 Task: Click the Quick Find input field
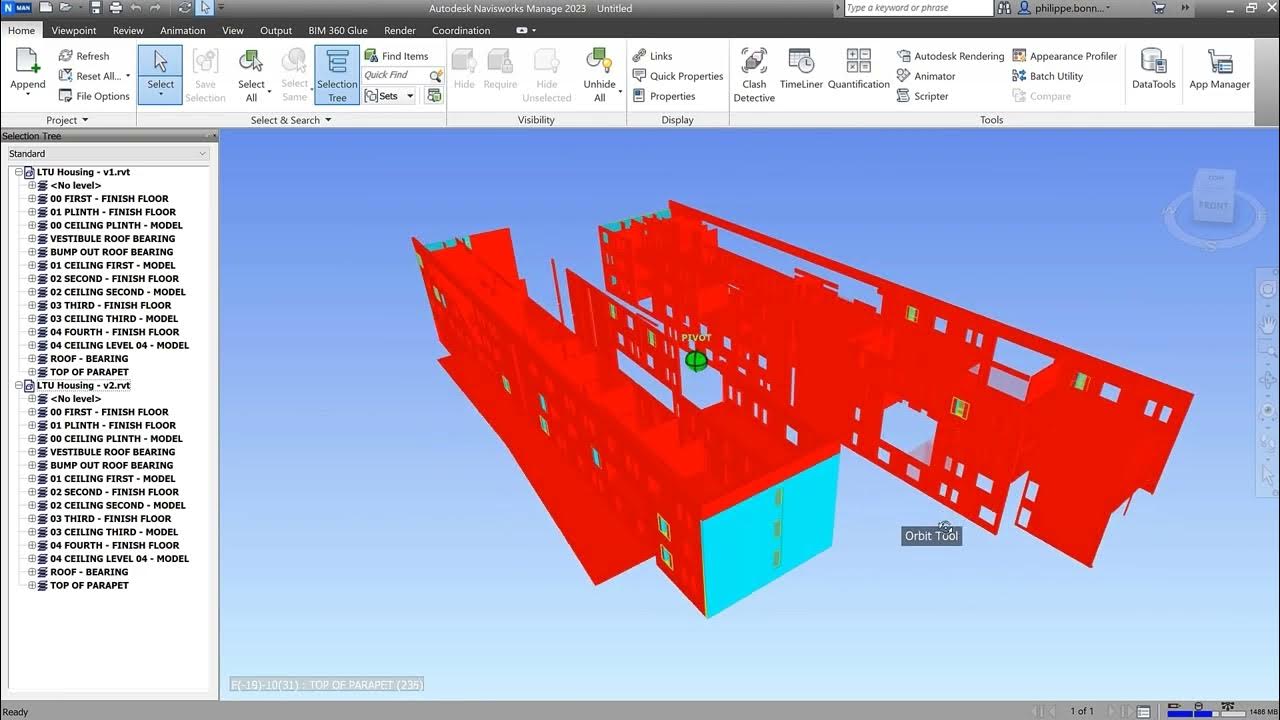[x=395, y=76]
